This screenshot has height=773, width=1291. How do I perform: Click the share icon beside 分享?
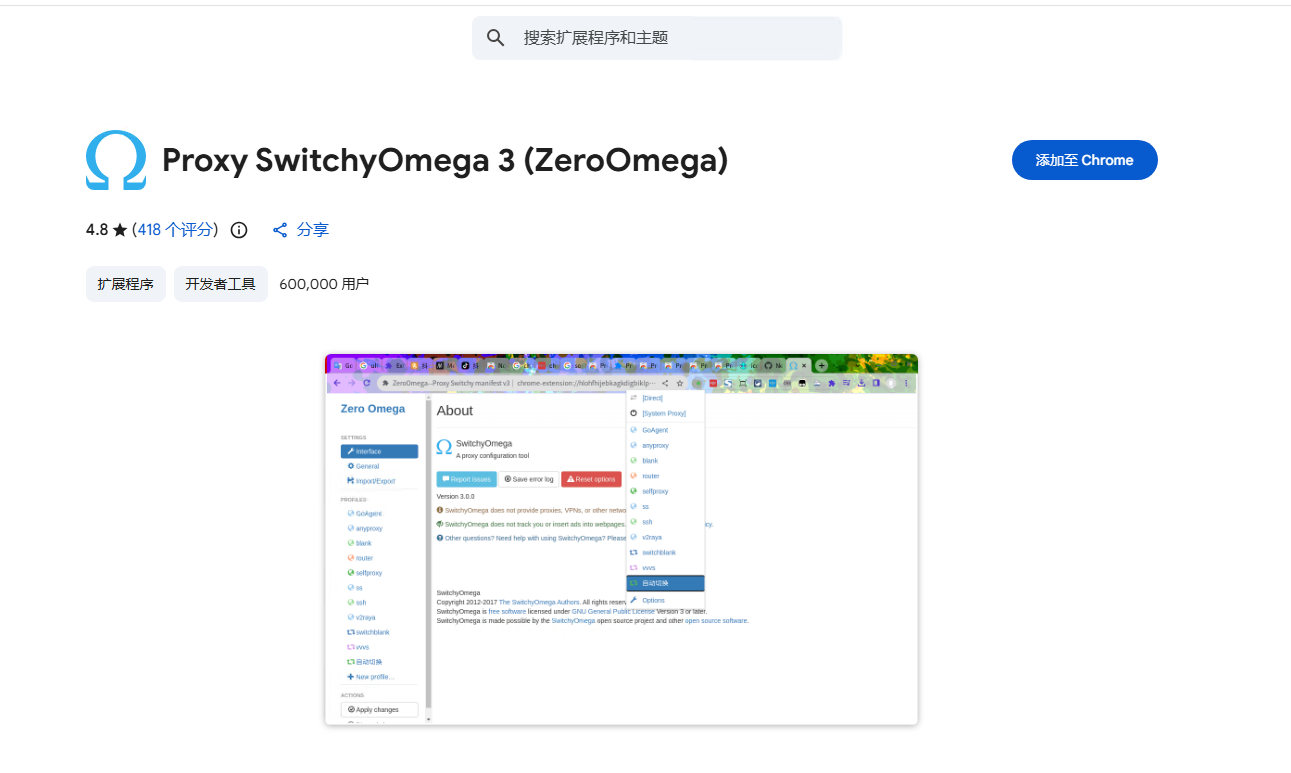(x=281, y=230)
